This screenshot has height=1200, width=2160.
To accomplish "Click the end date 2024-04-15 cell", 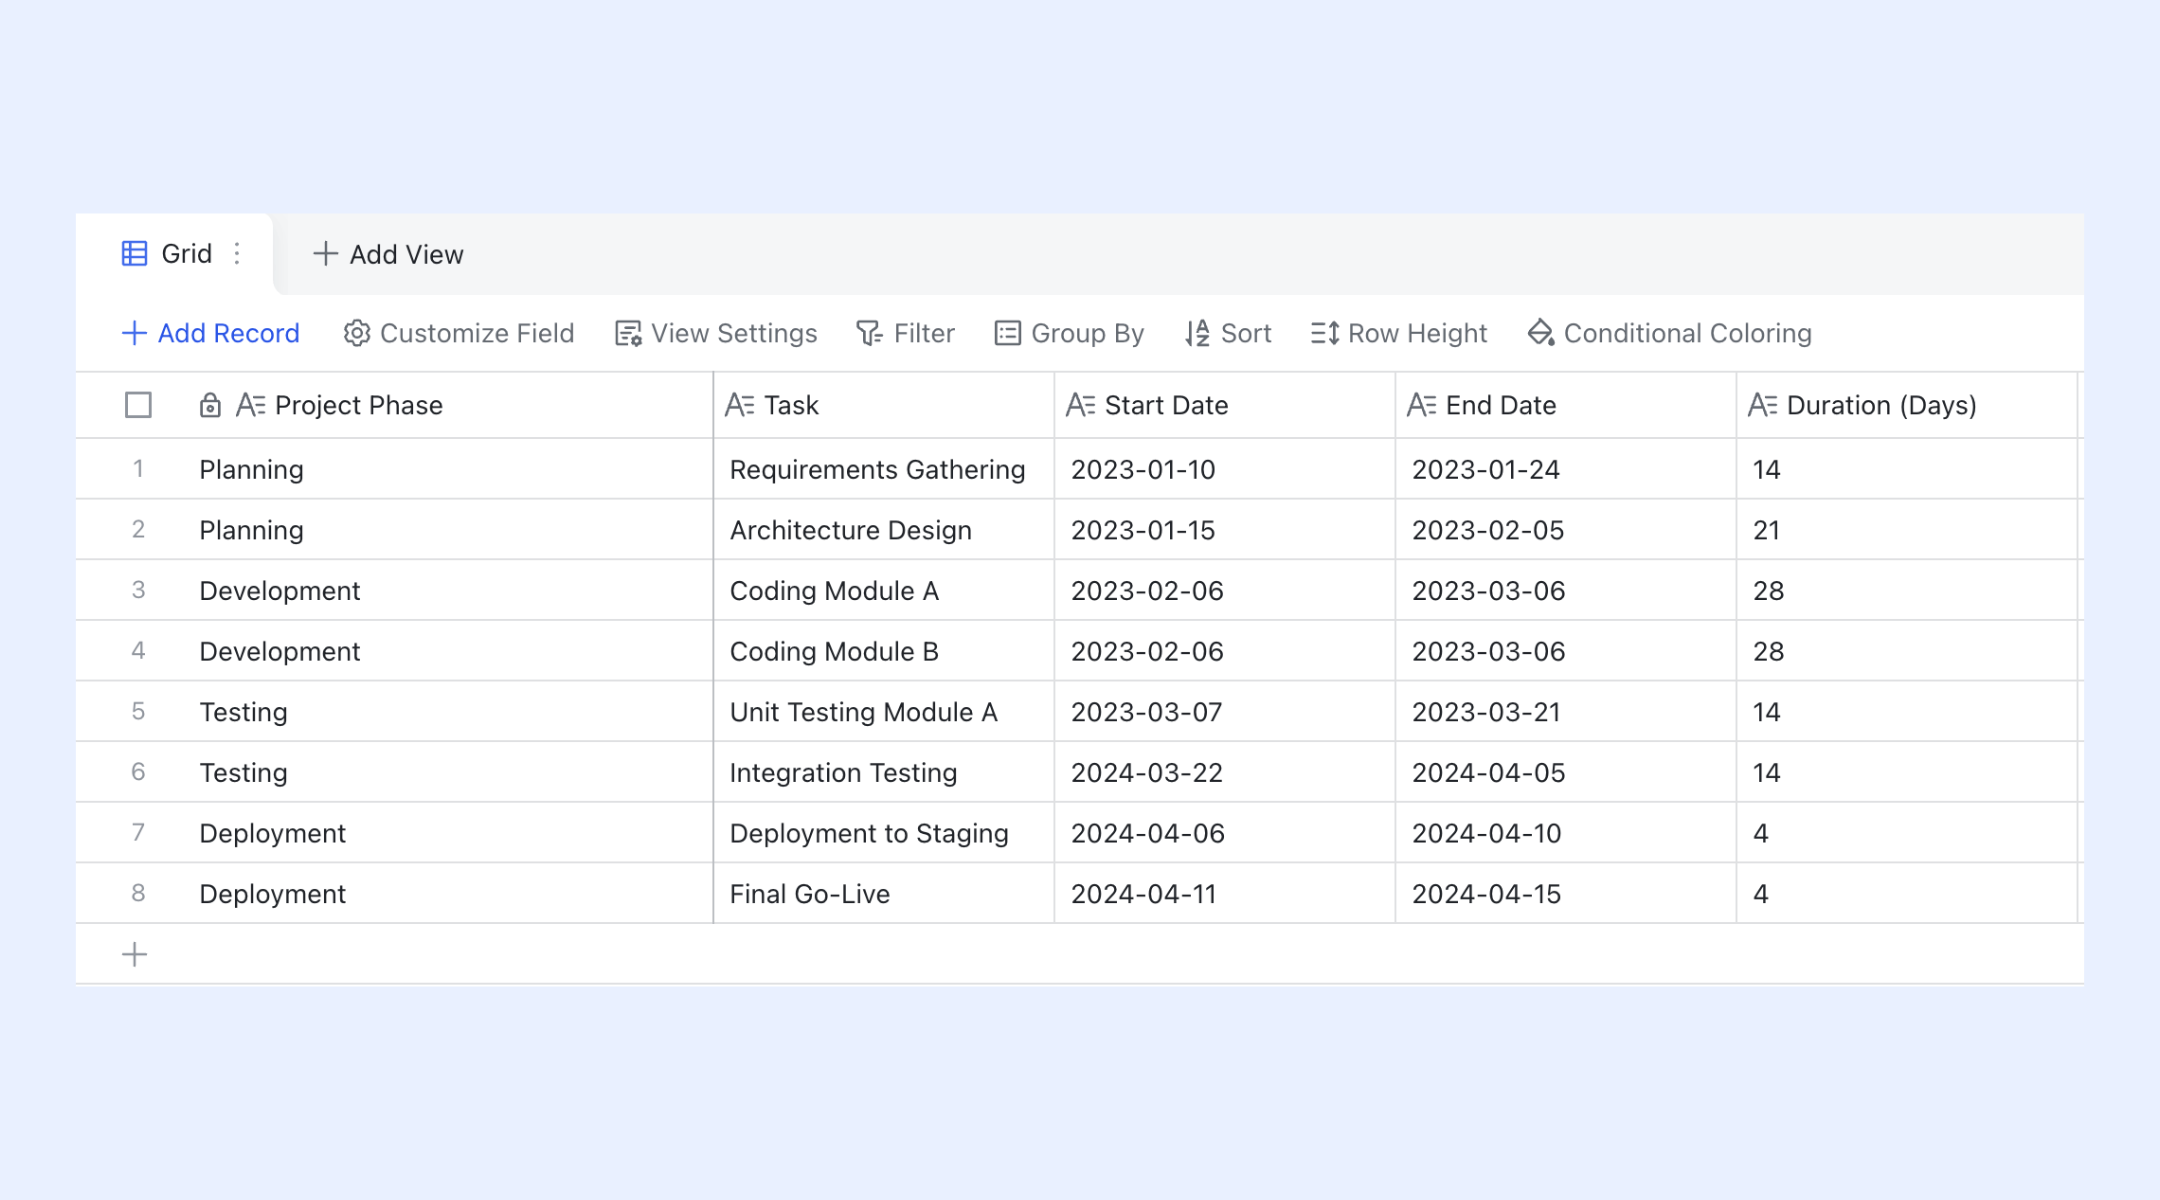I will 1566,894.
